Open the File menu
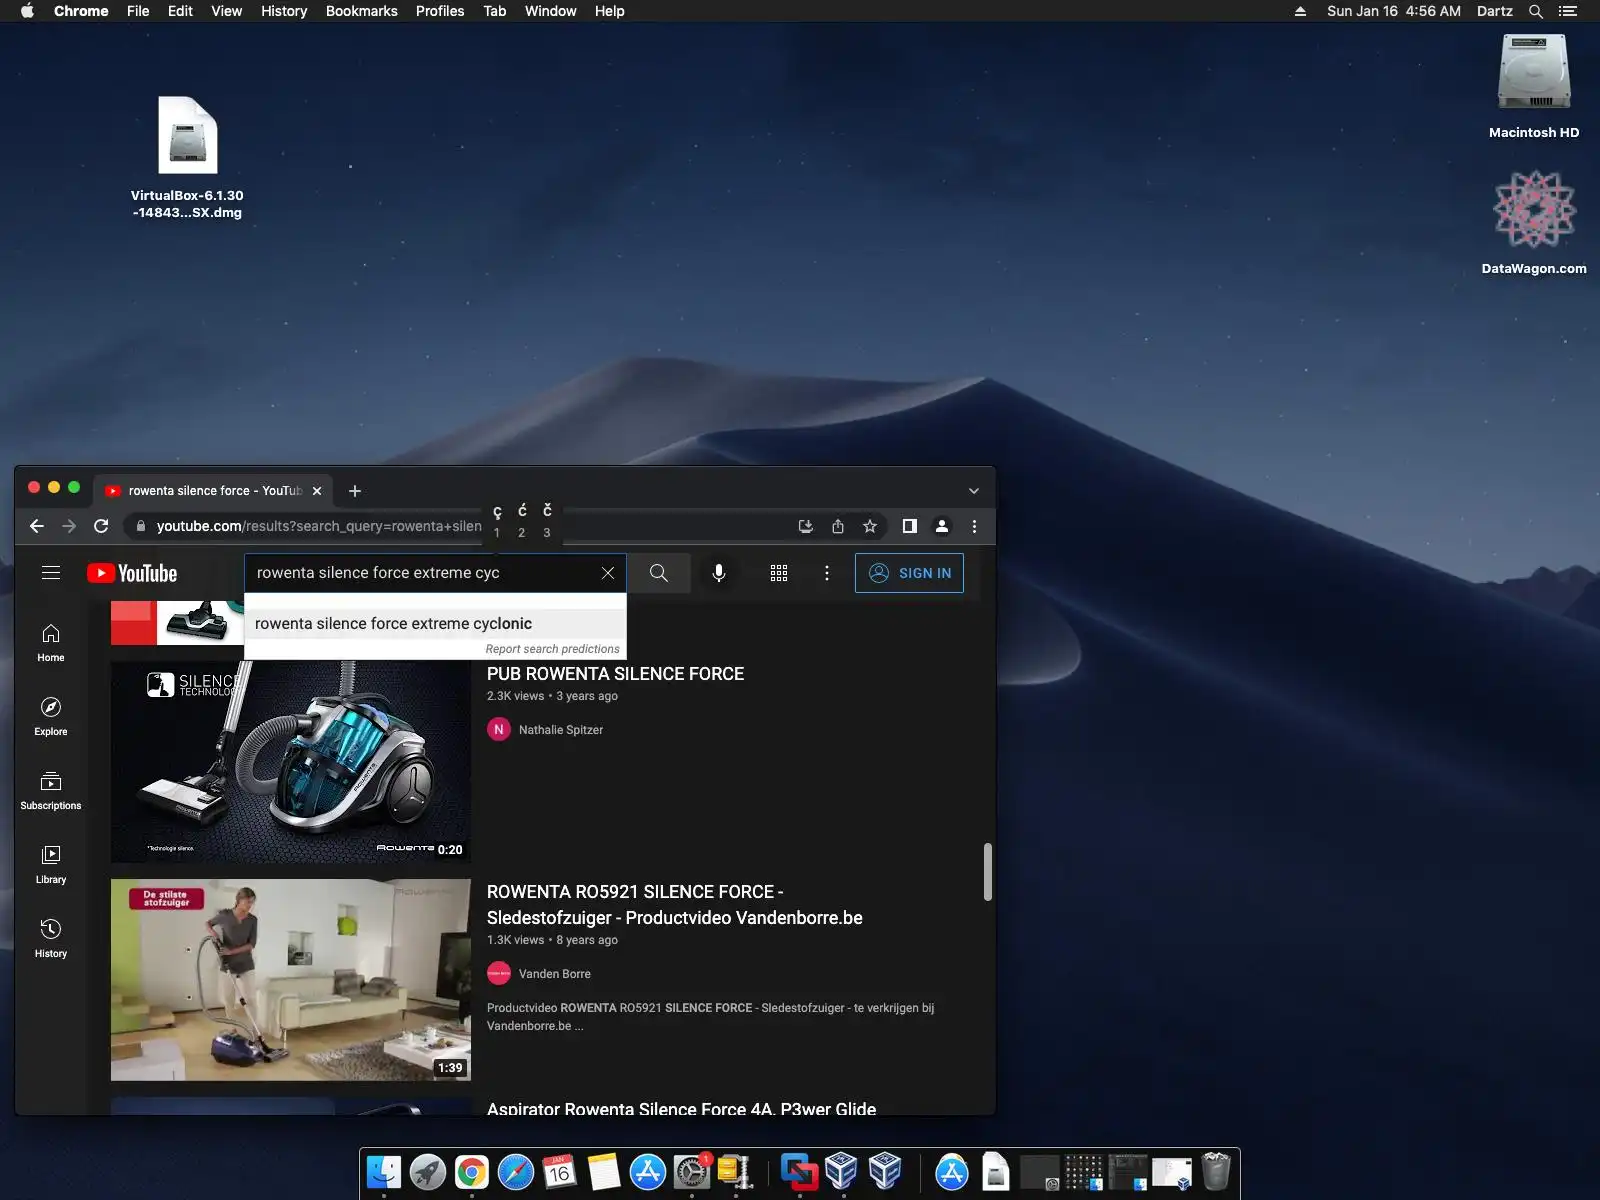Screen dimensions: 1600x1200 click(x=138, y=11)
